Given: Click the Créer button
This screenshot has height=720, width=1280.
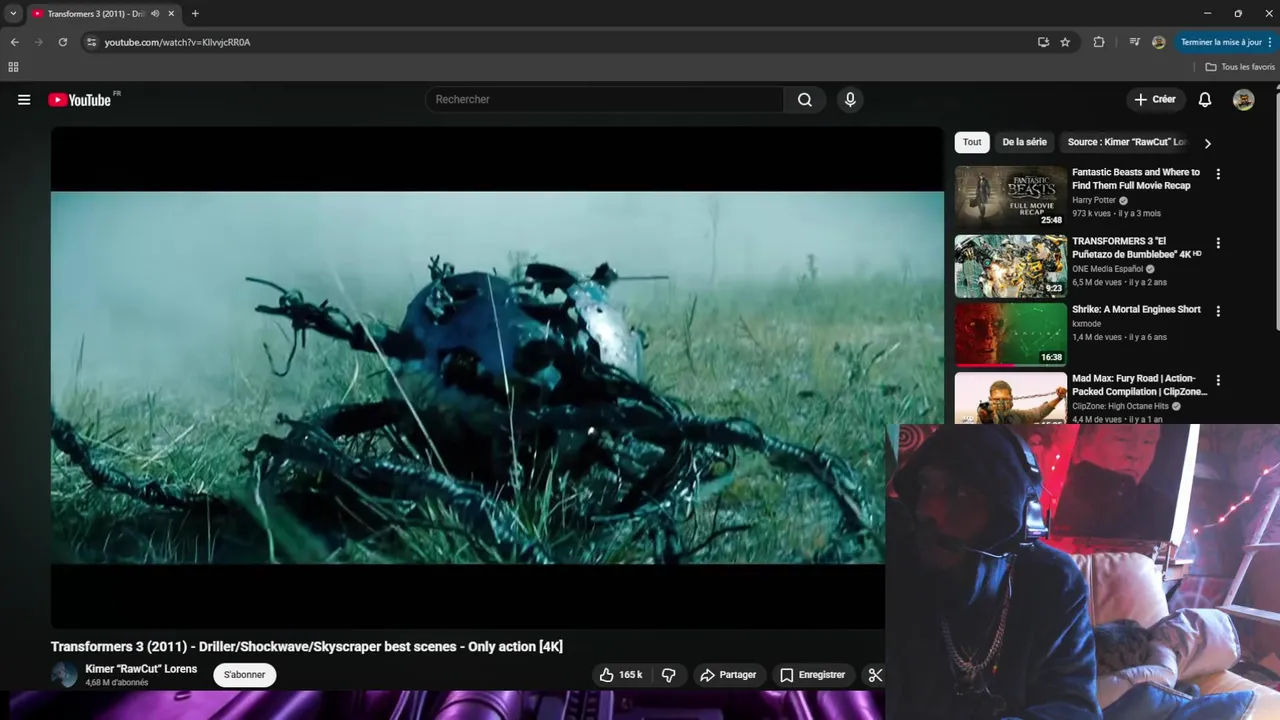Looking at the screenshot, I should 1155,99.
